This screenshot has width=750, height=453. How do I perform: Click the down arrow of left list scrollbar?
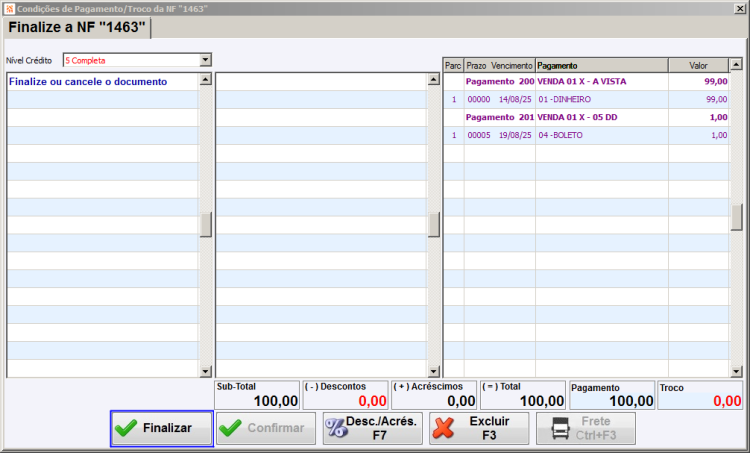coord(206,371)
